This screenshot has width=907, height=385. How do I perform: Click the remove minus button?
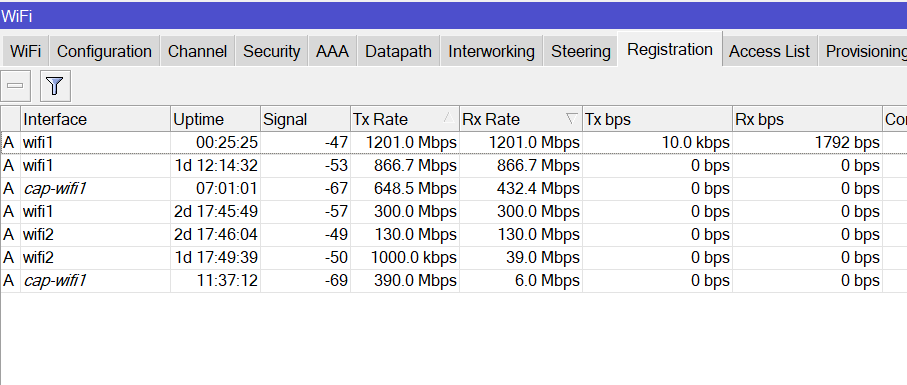(15, 86)
